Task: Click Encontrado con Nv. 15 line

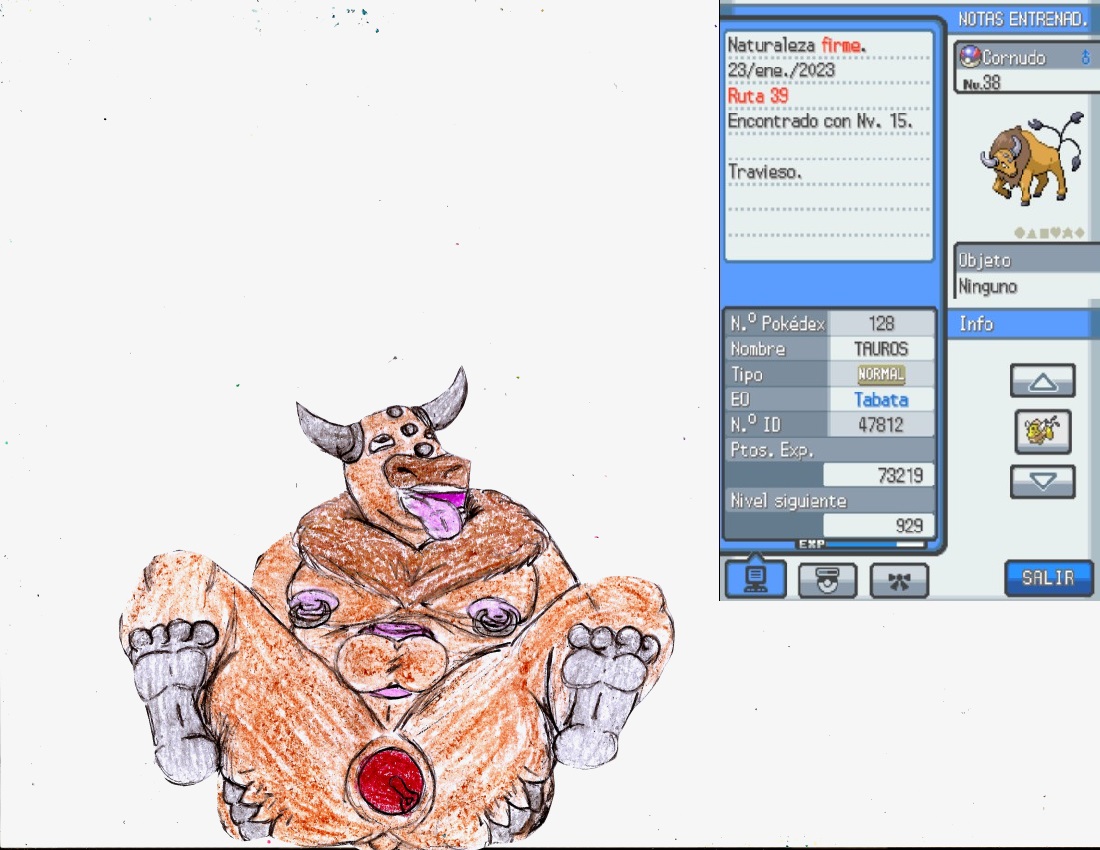Action: click(820, 121)
